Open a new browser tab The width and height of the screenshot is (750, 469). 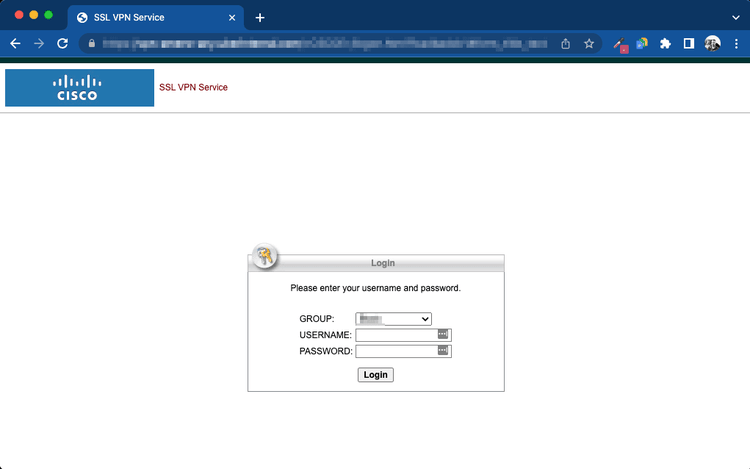(x=260, y=18)
